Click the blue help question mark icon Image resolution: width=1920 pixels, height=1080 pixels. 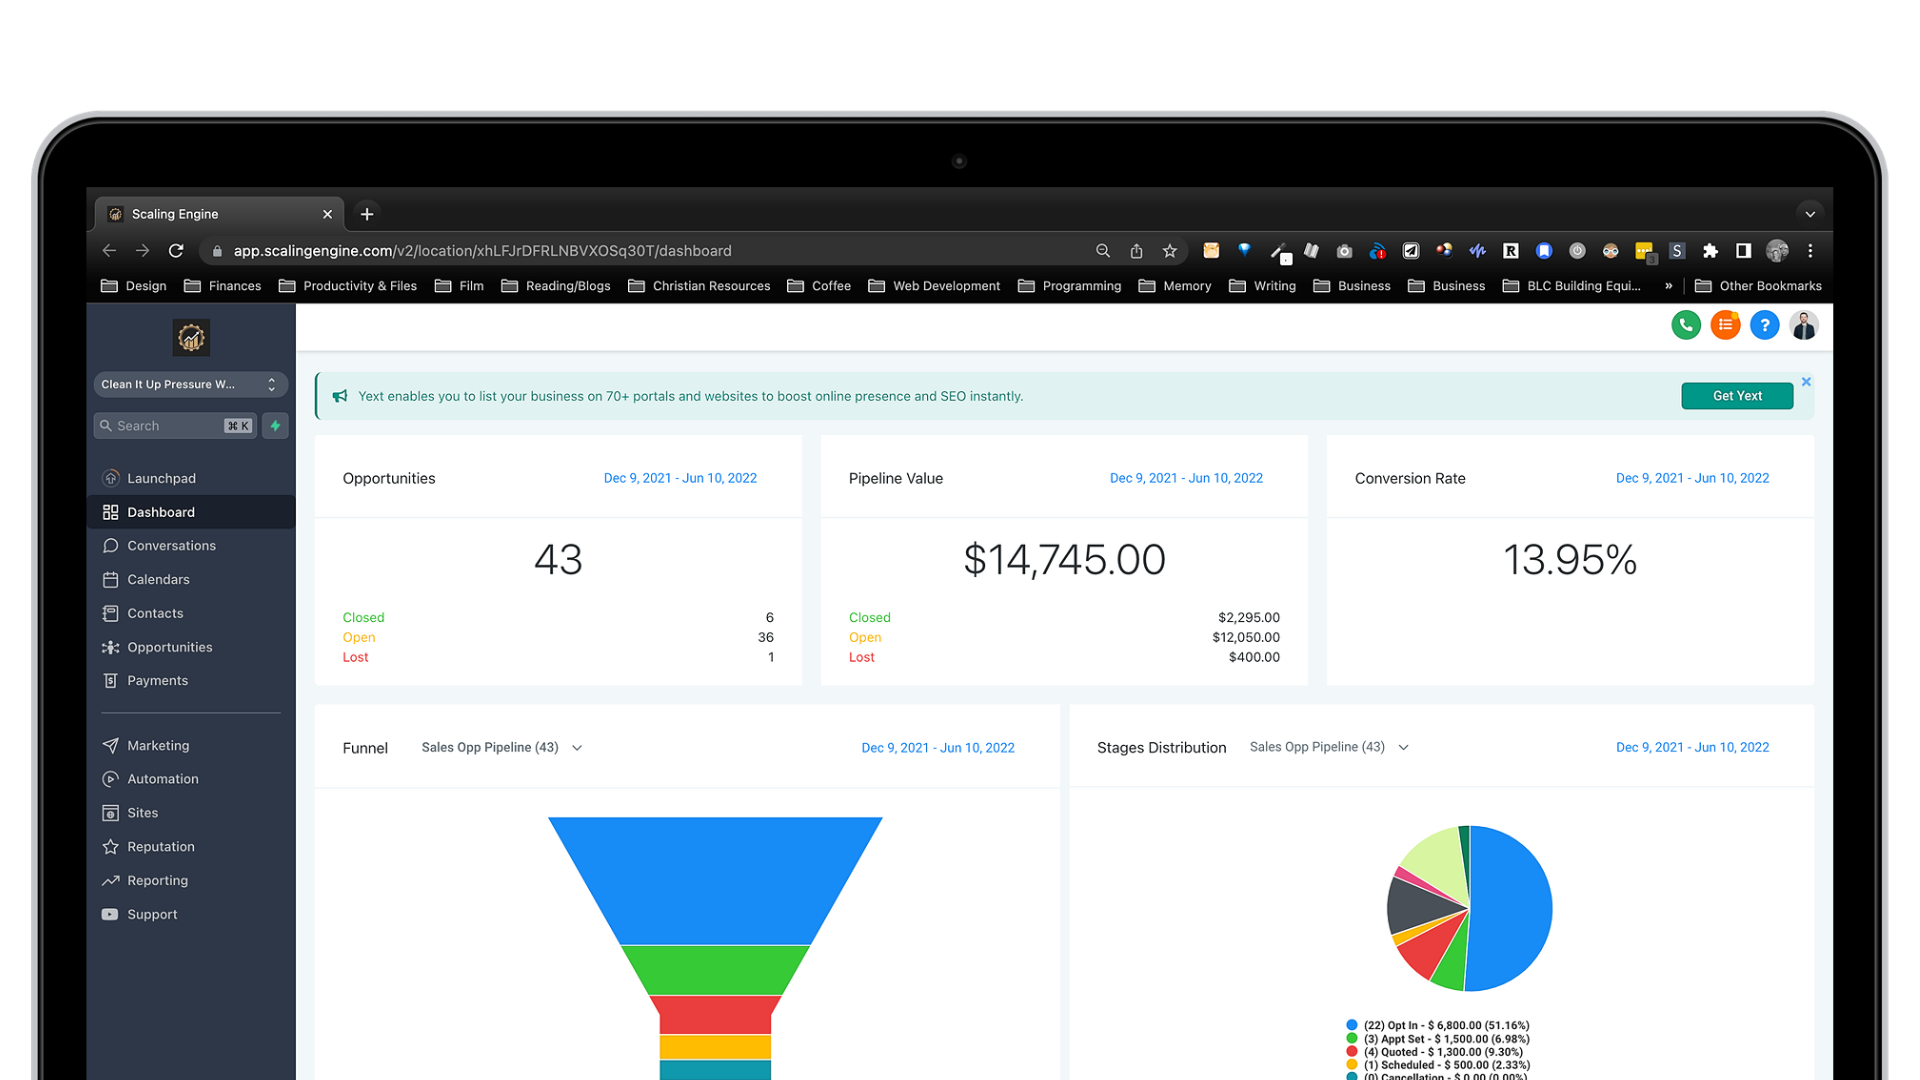(1764, 325)
